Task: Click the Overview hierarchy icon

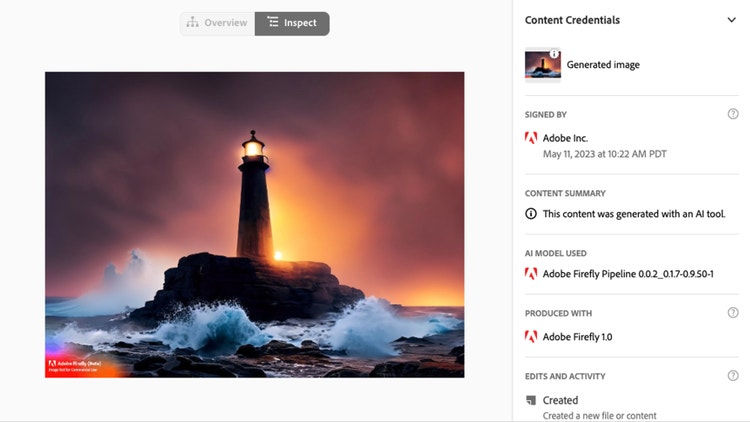Action: click(x=192, y=22)
